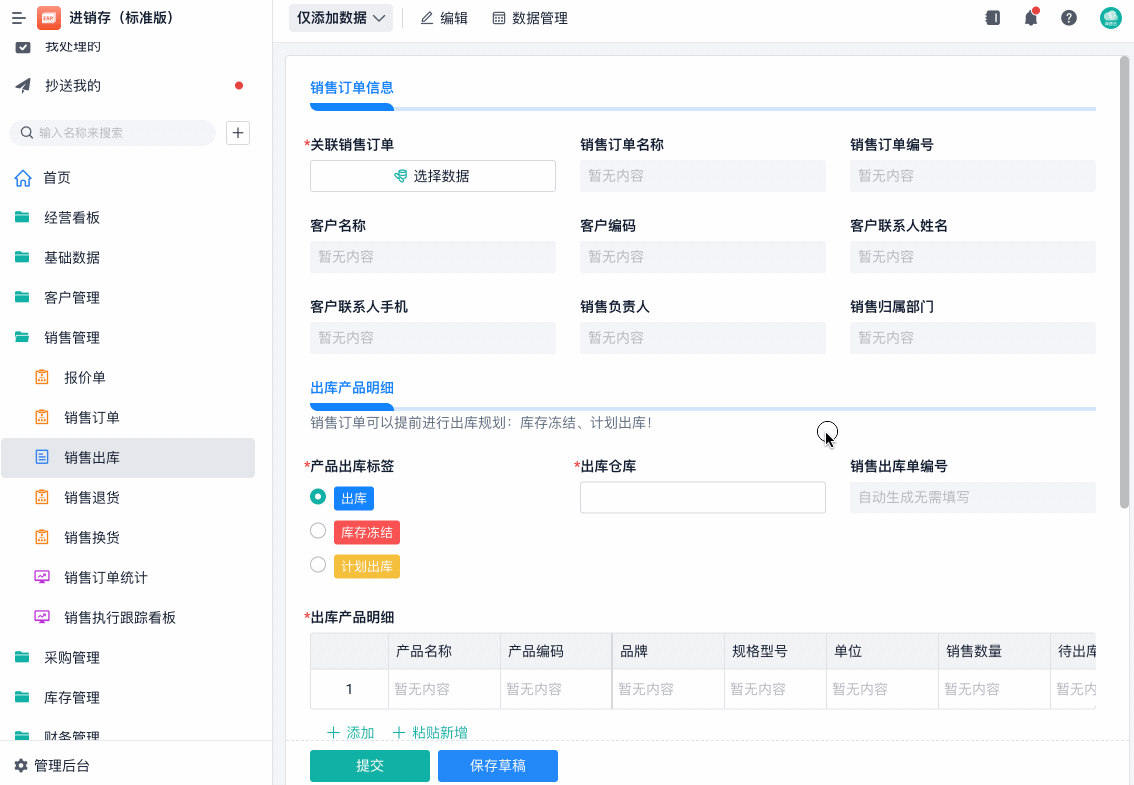Click the 库存管理 folder icon

(22, 697)
